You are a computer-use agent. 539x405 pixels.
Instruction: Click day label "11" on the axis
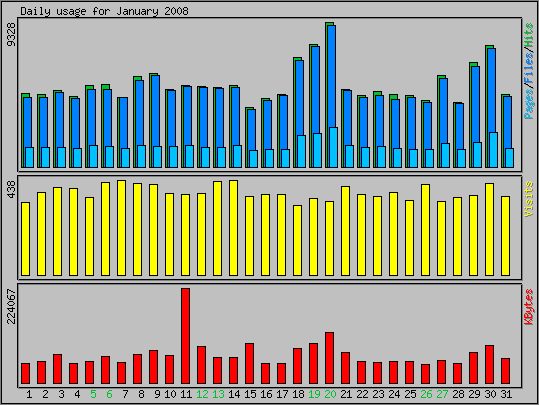click(x=186, y=394)
